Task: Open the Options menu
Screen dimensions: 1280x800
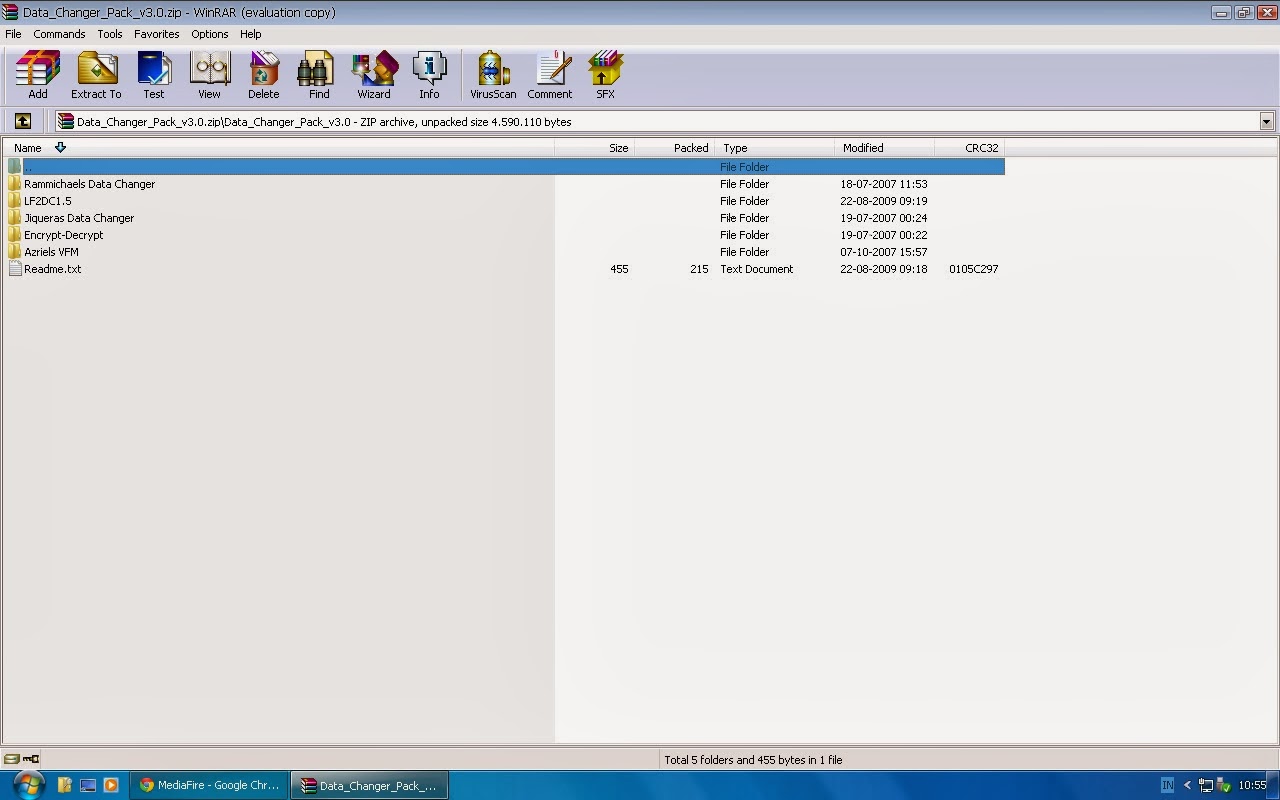Action: coord(210,34)
